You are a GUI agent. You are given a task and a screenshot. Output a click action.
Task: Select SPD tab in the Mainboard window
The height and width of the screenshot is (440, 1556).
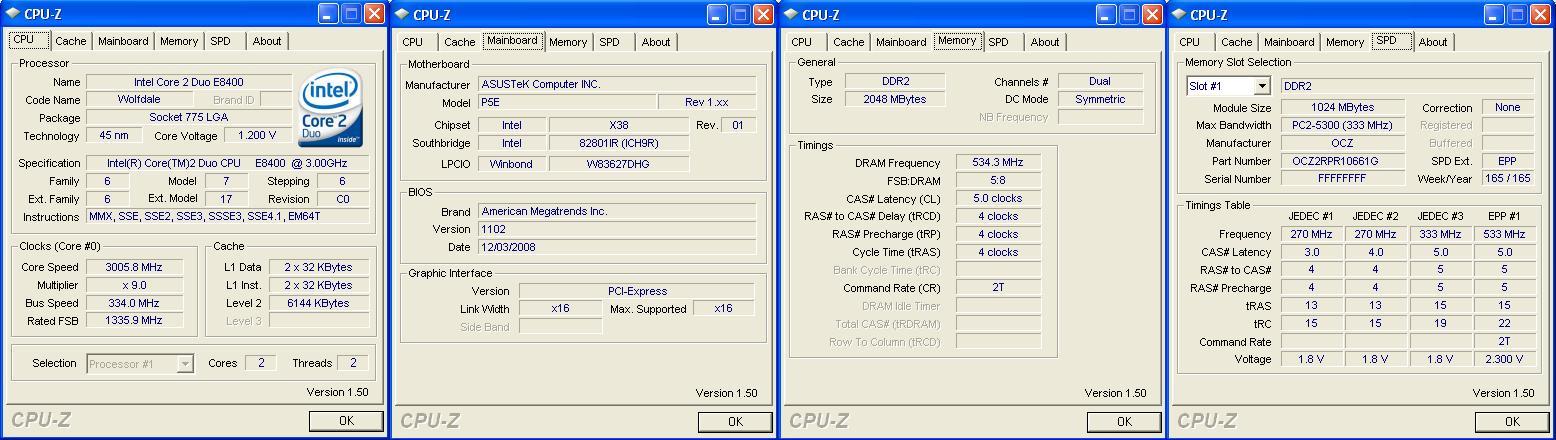click(609, 42)
